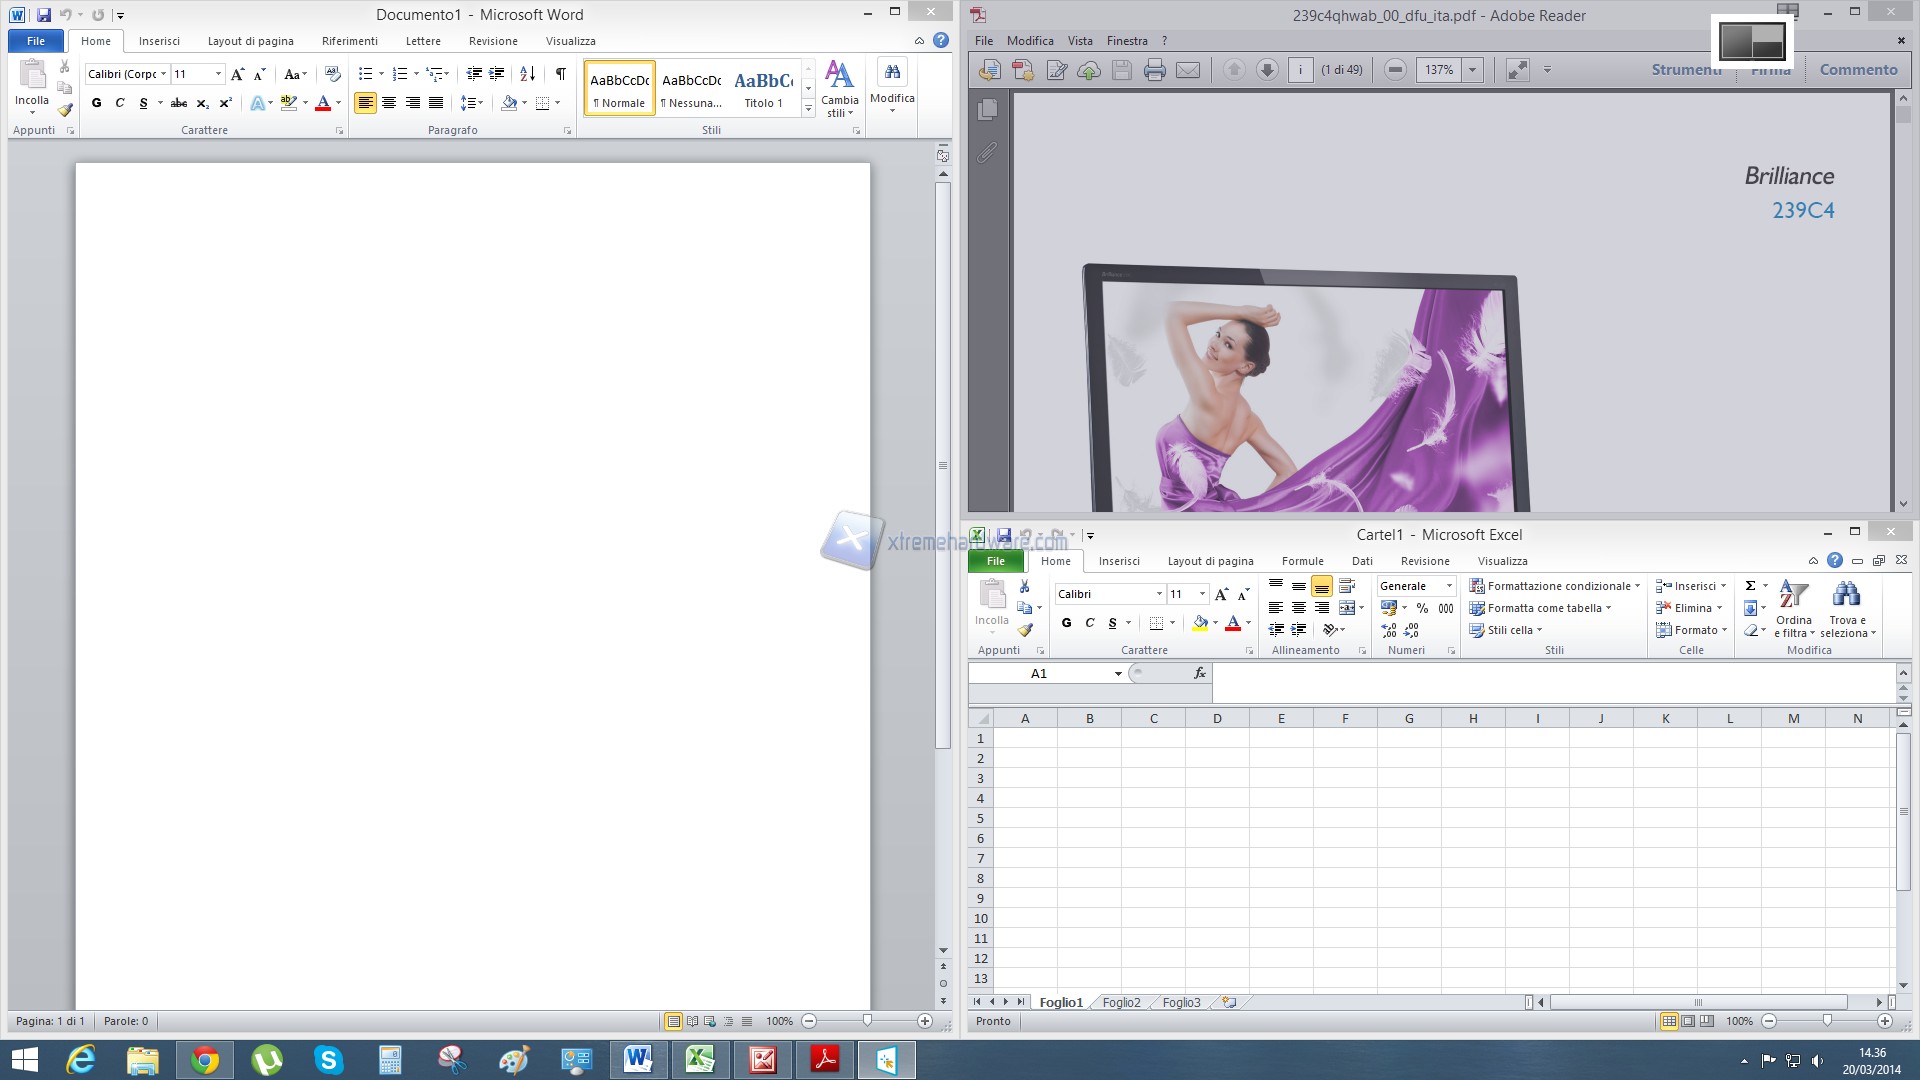
Task: Open Word font name Calibri dropdown
Action: point(164,74)
